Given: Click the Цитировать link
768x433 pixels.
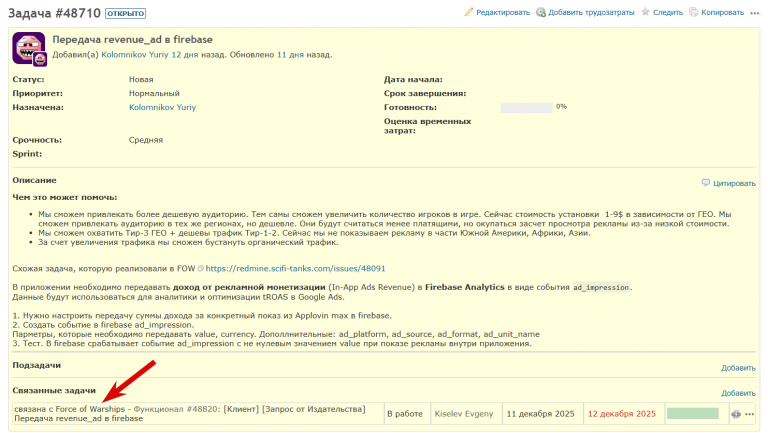Looking at the screenshot, I should pos(734,183).
